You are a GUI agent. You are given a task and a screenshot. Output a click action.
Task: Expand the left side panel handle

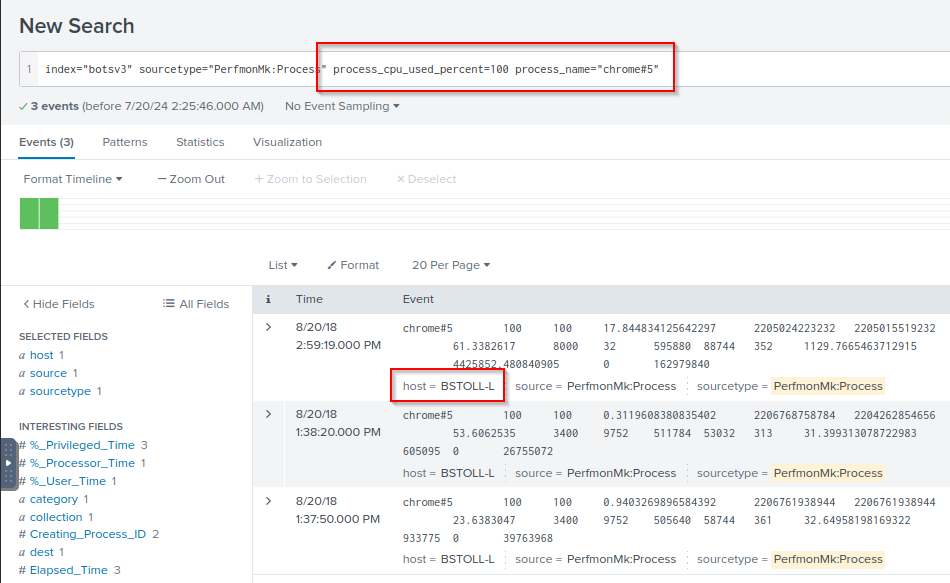coord(8,463)
